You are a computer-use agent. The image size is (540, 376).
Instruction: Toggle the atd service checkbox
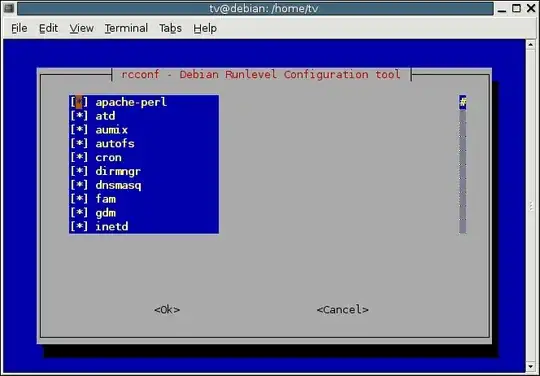pyautogui.click(x=79, y=116)
